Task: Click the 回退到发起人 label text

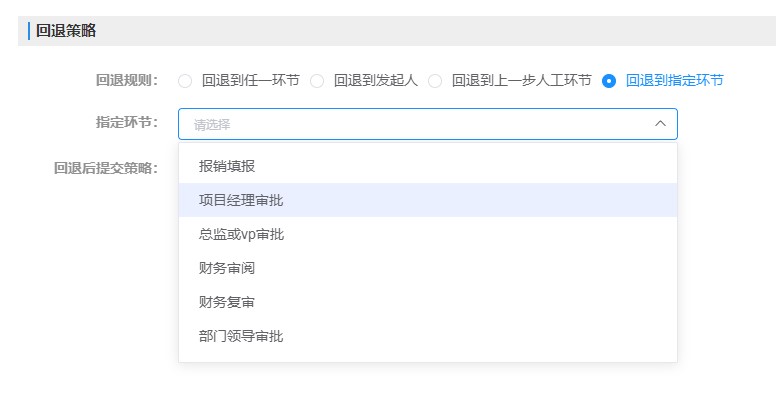Action: (372, 81)
